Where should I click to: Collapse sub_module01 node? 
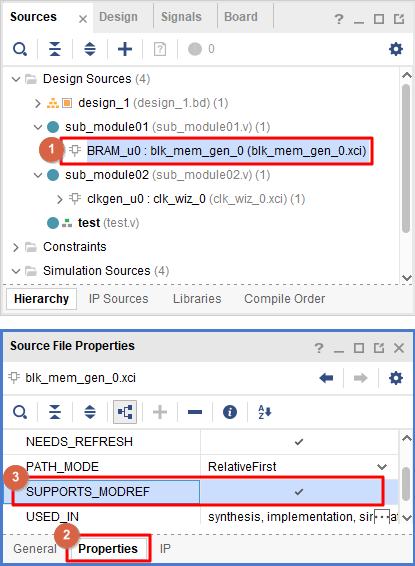(38, 127)
